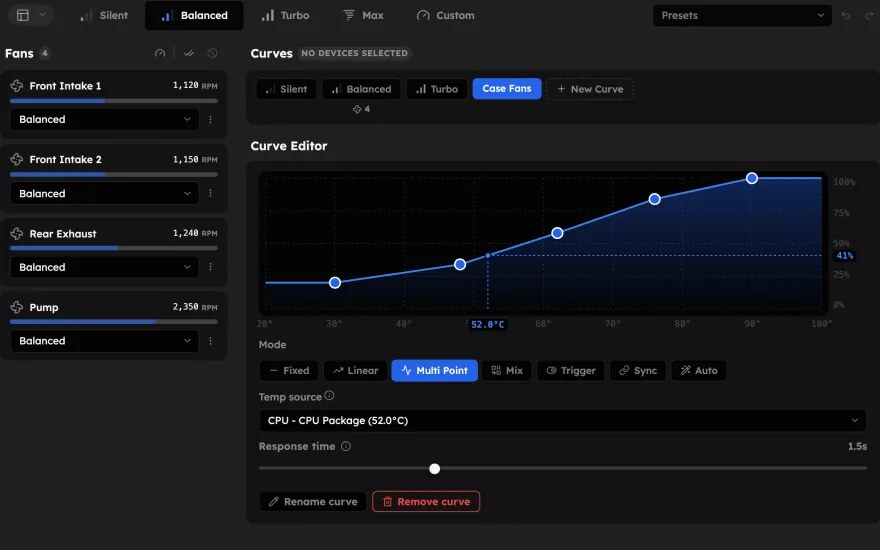Click the Temp source info icon
The image size is (880, 550).
tap(329, 396)
